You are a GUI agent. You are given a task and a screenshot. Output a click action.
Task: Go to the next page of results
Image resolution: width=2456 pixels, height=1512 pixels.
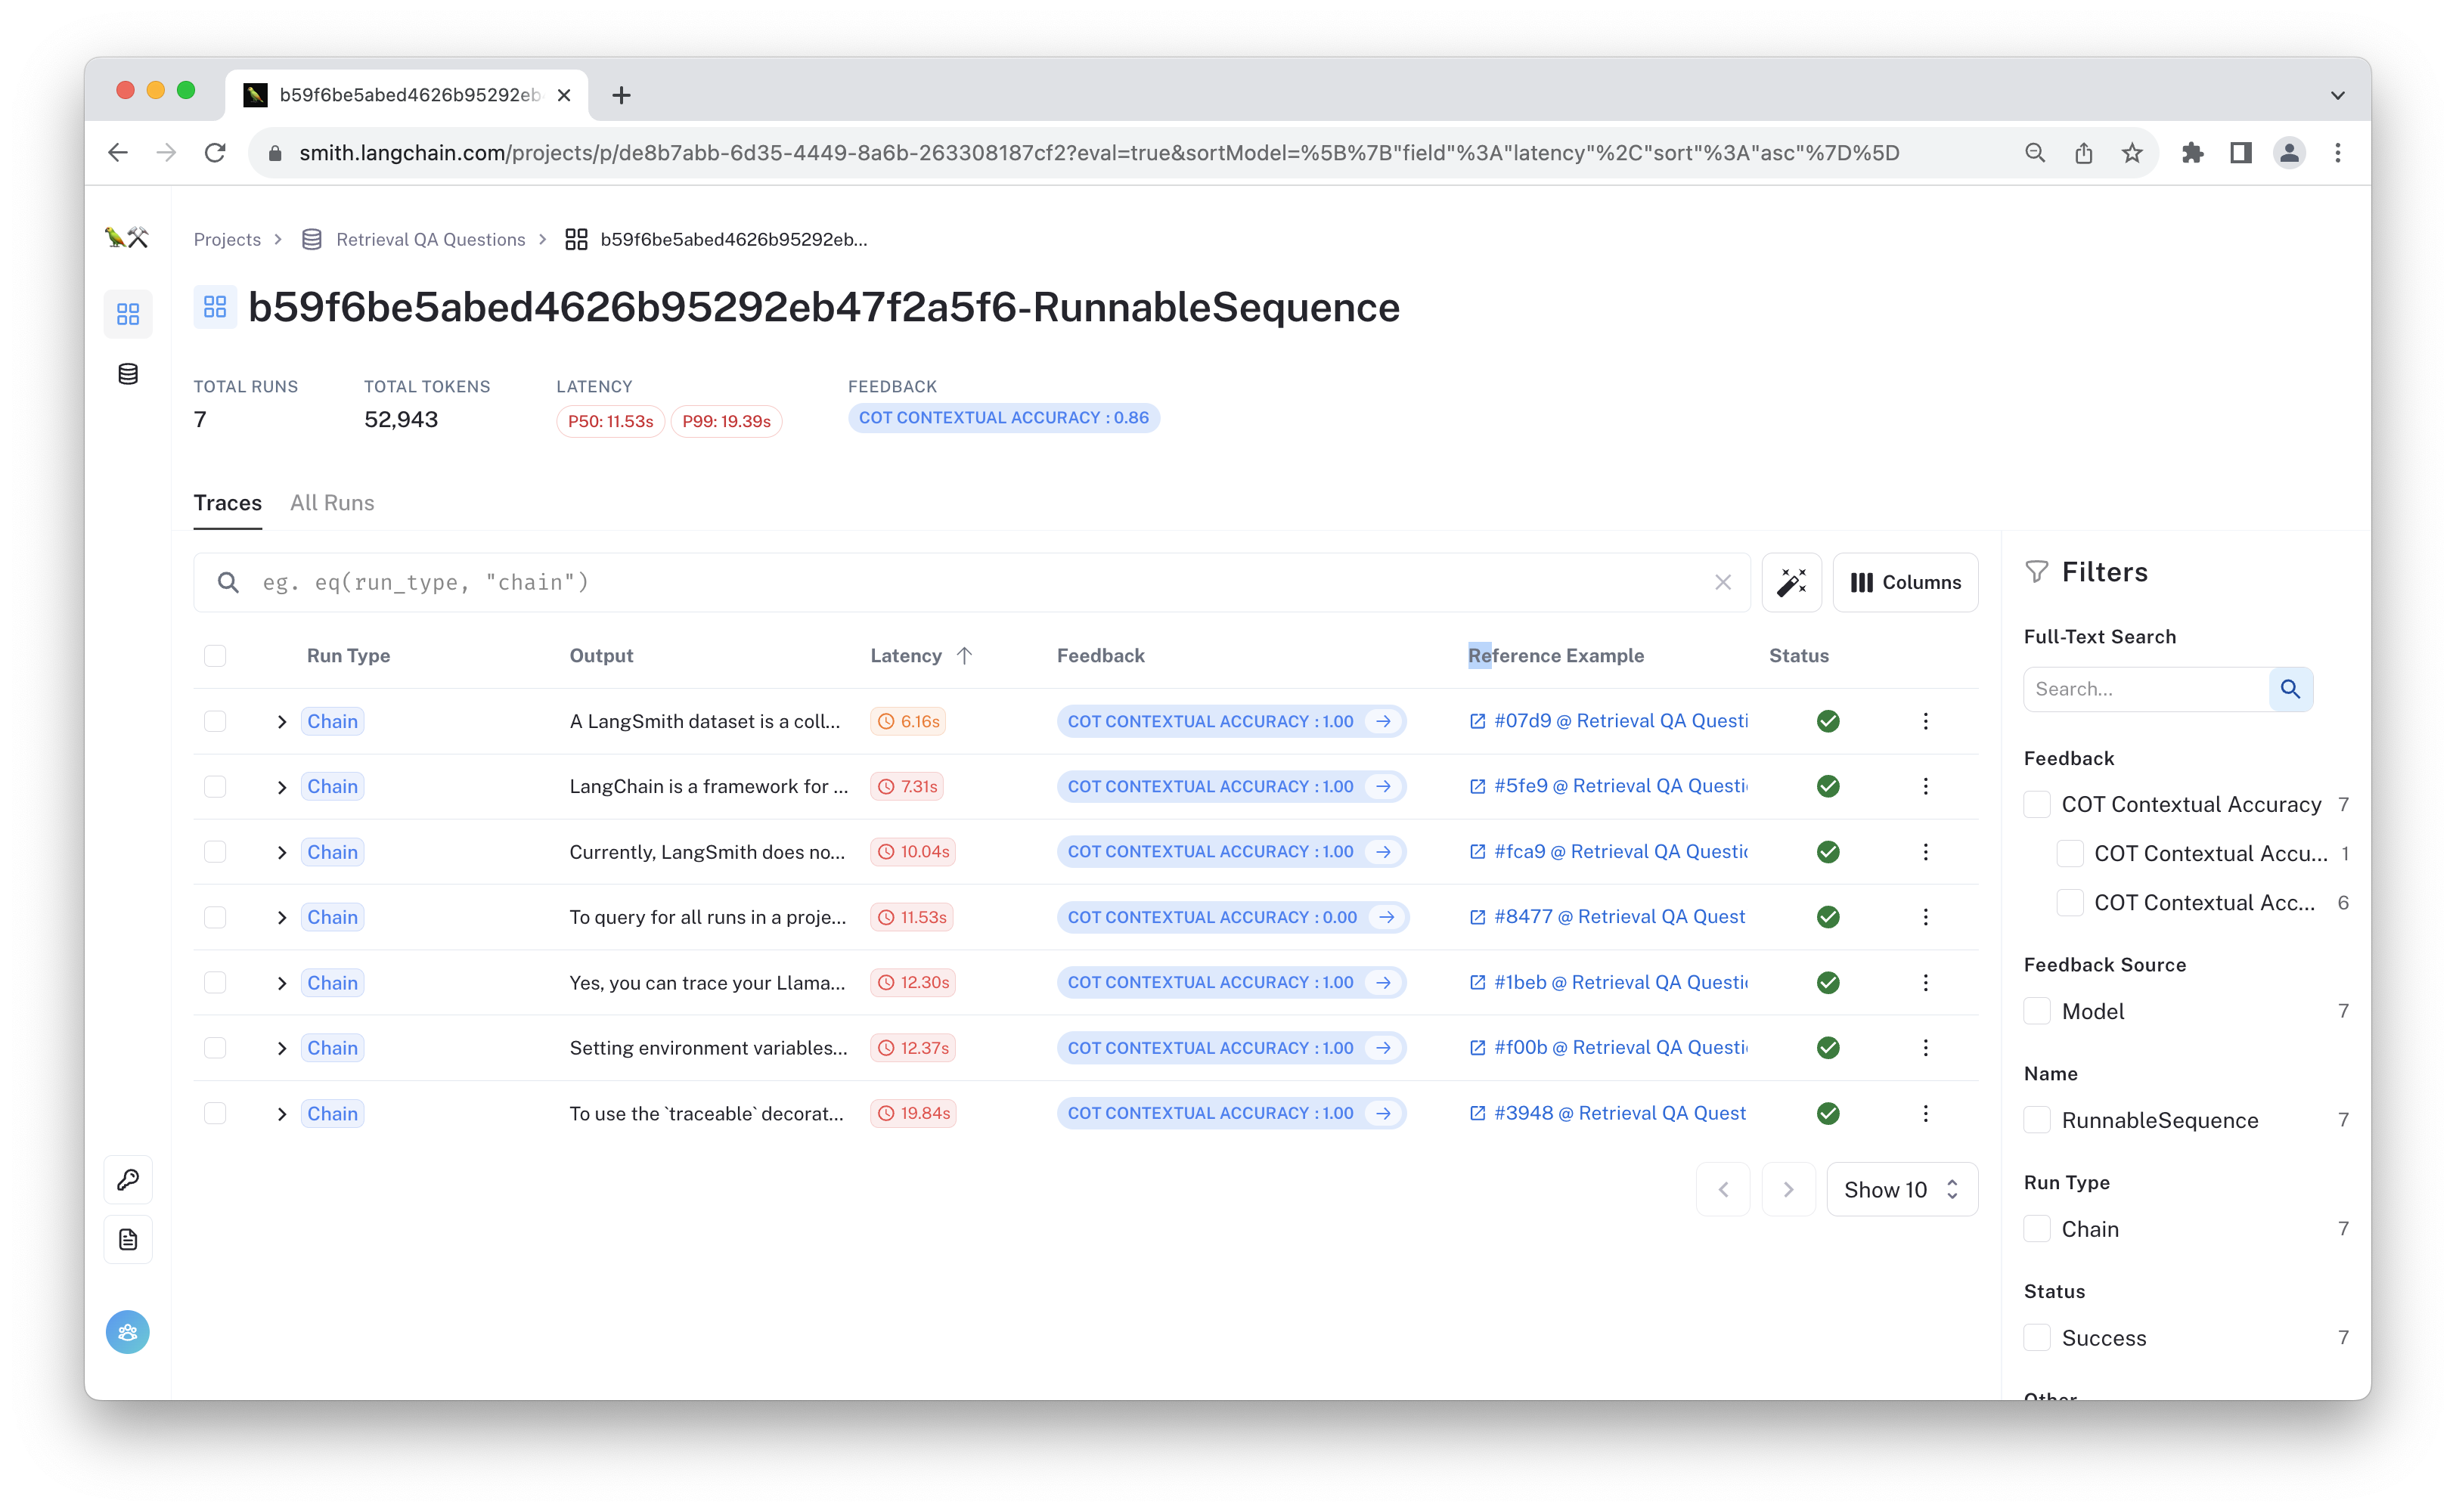point(1788,1189)
